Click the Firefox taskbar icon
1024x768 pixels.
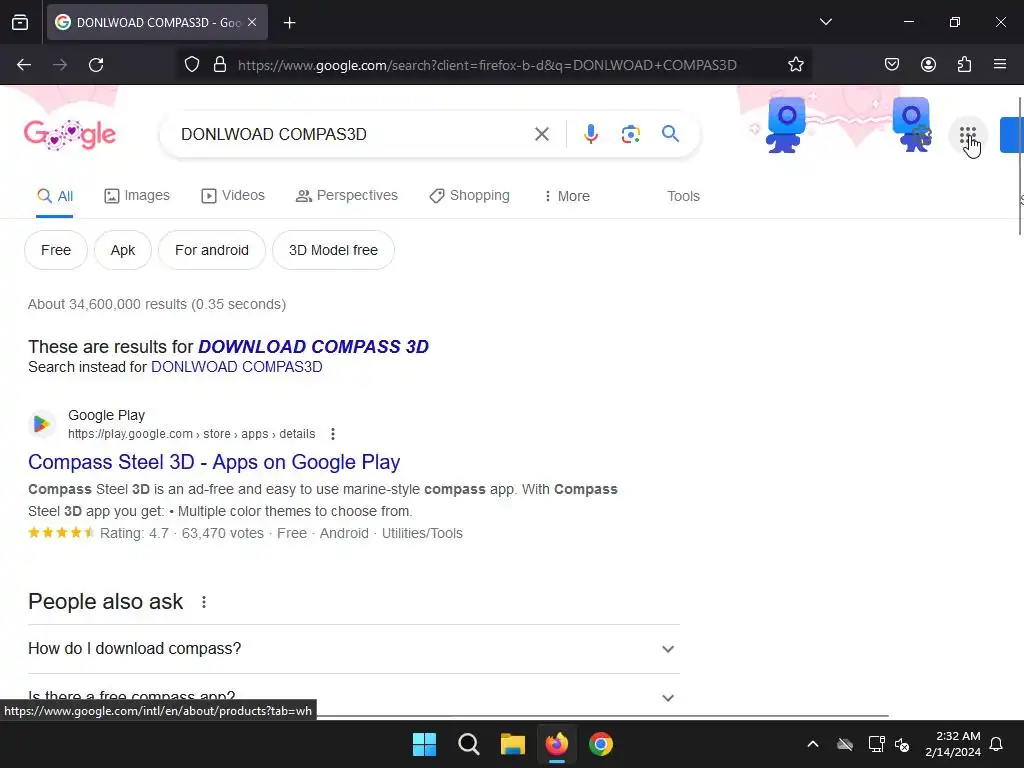[557, 744]
